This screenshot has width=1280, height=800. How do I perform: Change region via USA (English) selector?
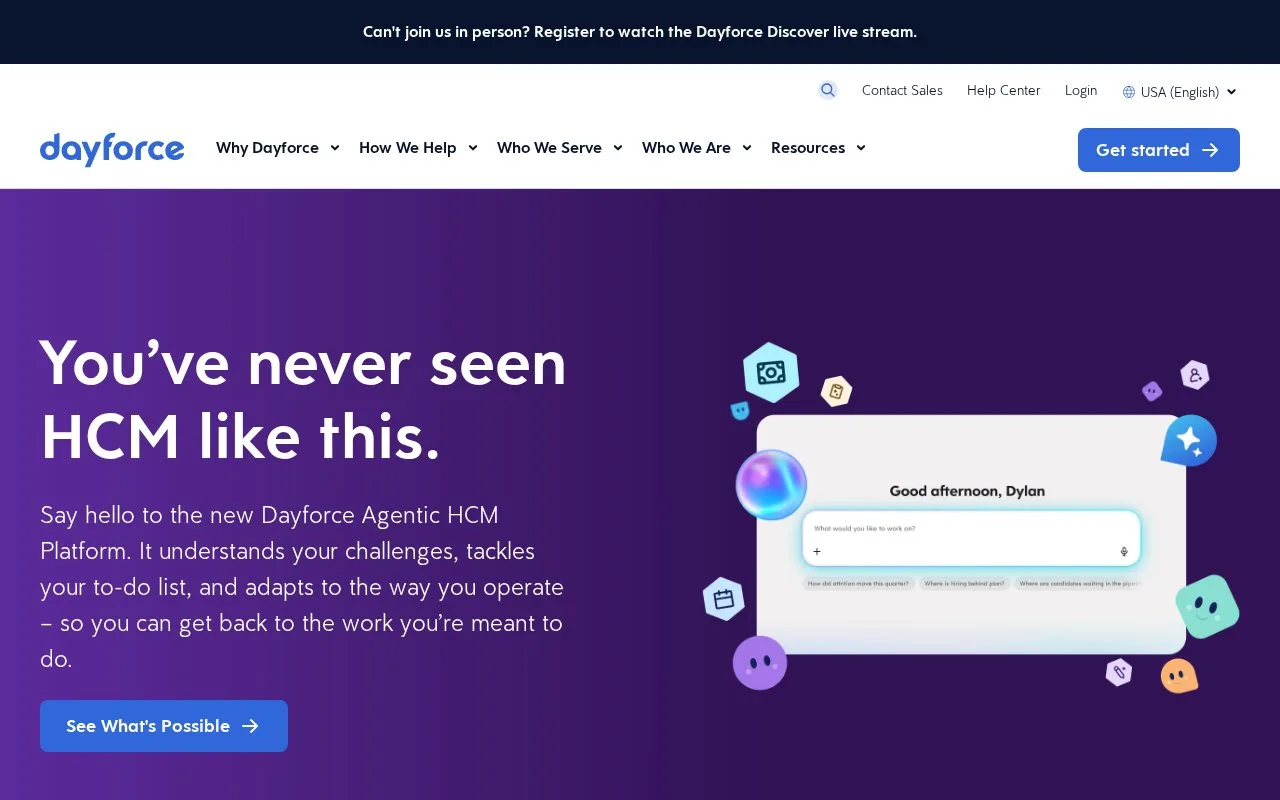point(1180,92)
